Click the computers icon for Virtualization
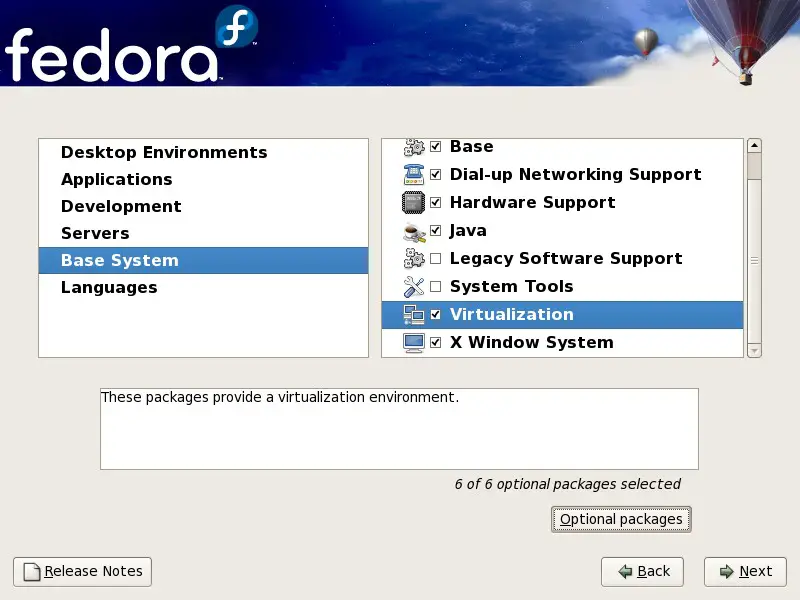Image resolution: width=800 pixels, height=600 pixels. pos(414,314)
